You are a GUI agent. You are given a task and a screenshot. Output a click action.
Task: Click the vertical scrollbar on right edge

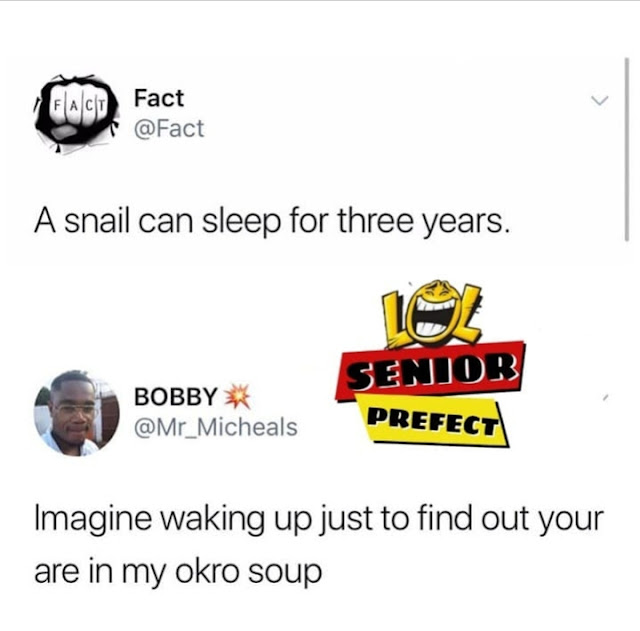point(627,150)
